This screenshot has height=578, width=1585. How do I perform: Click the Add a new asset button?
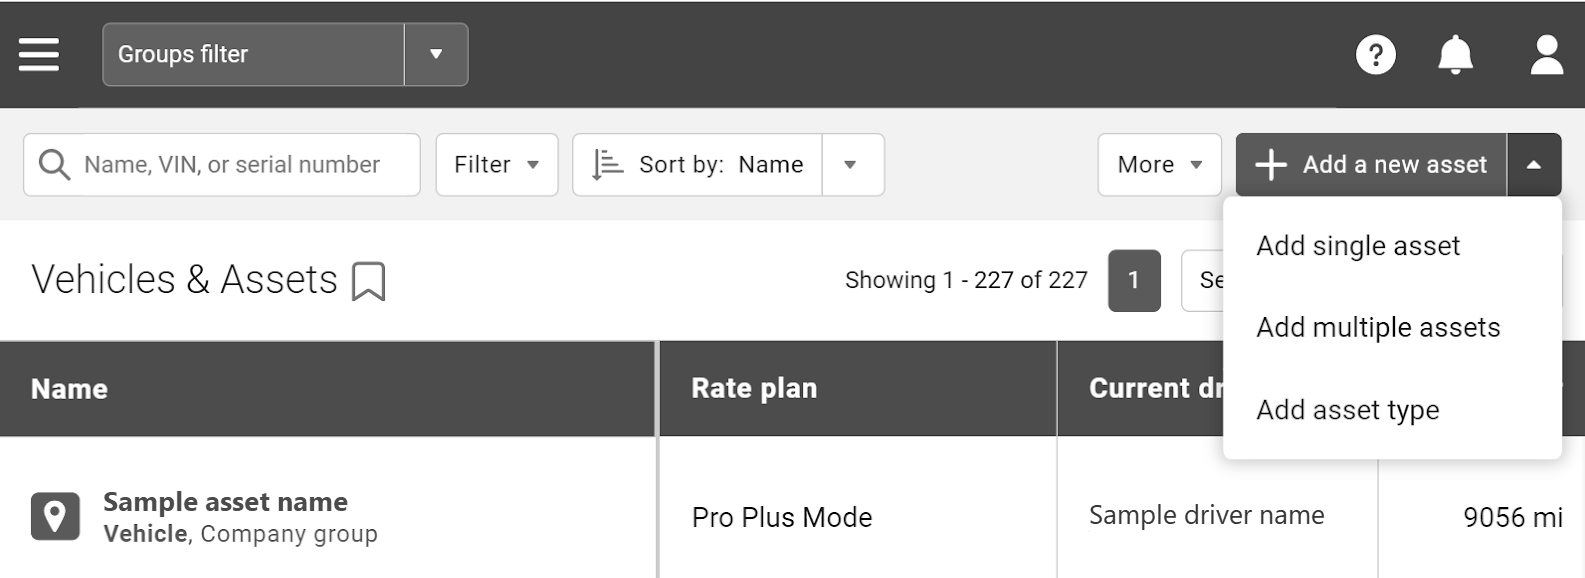point(1371,164)
